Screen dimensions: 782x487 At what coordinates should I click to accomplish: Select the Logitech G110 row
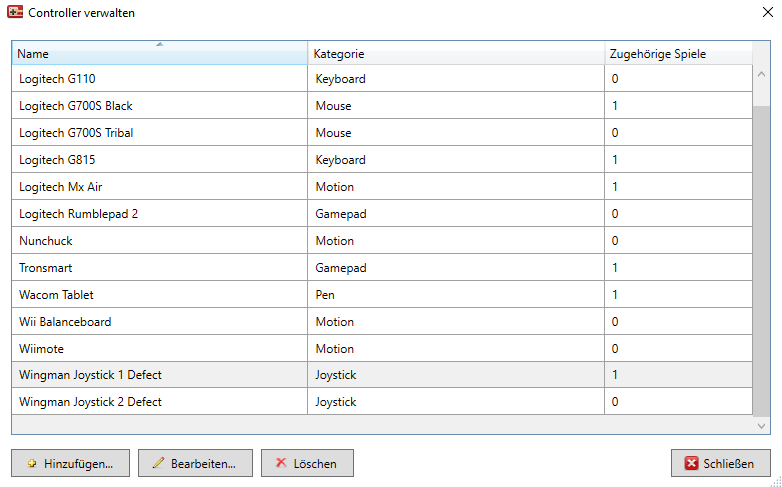pyautogui.click(x=382, y=78)
